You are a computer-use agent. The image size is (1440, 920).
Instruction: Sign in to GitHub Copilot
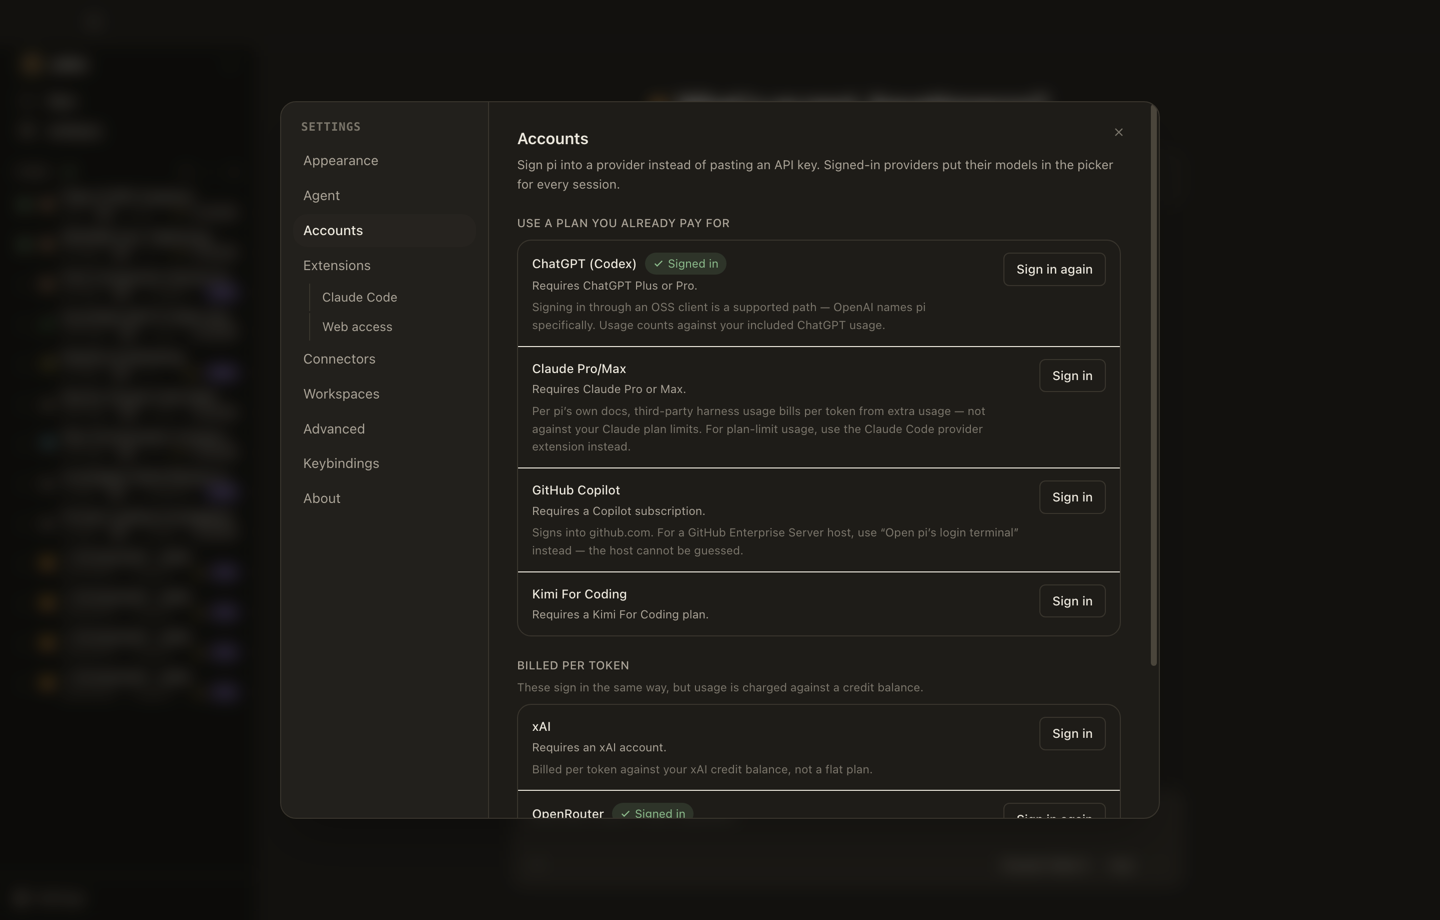click(1072, 497)
